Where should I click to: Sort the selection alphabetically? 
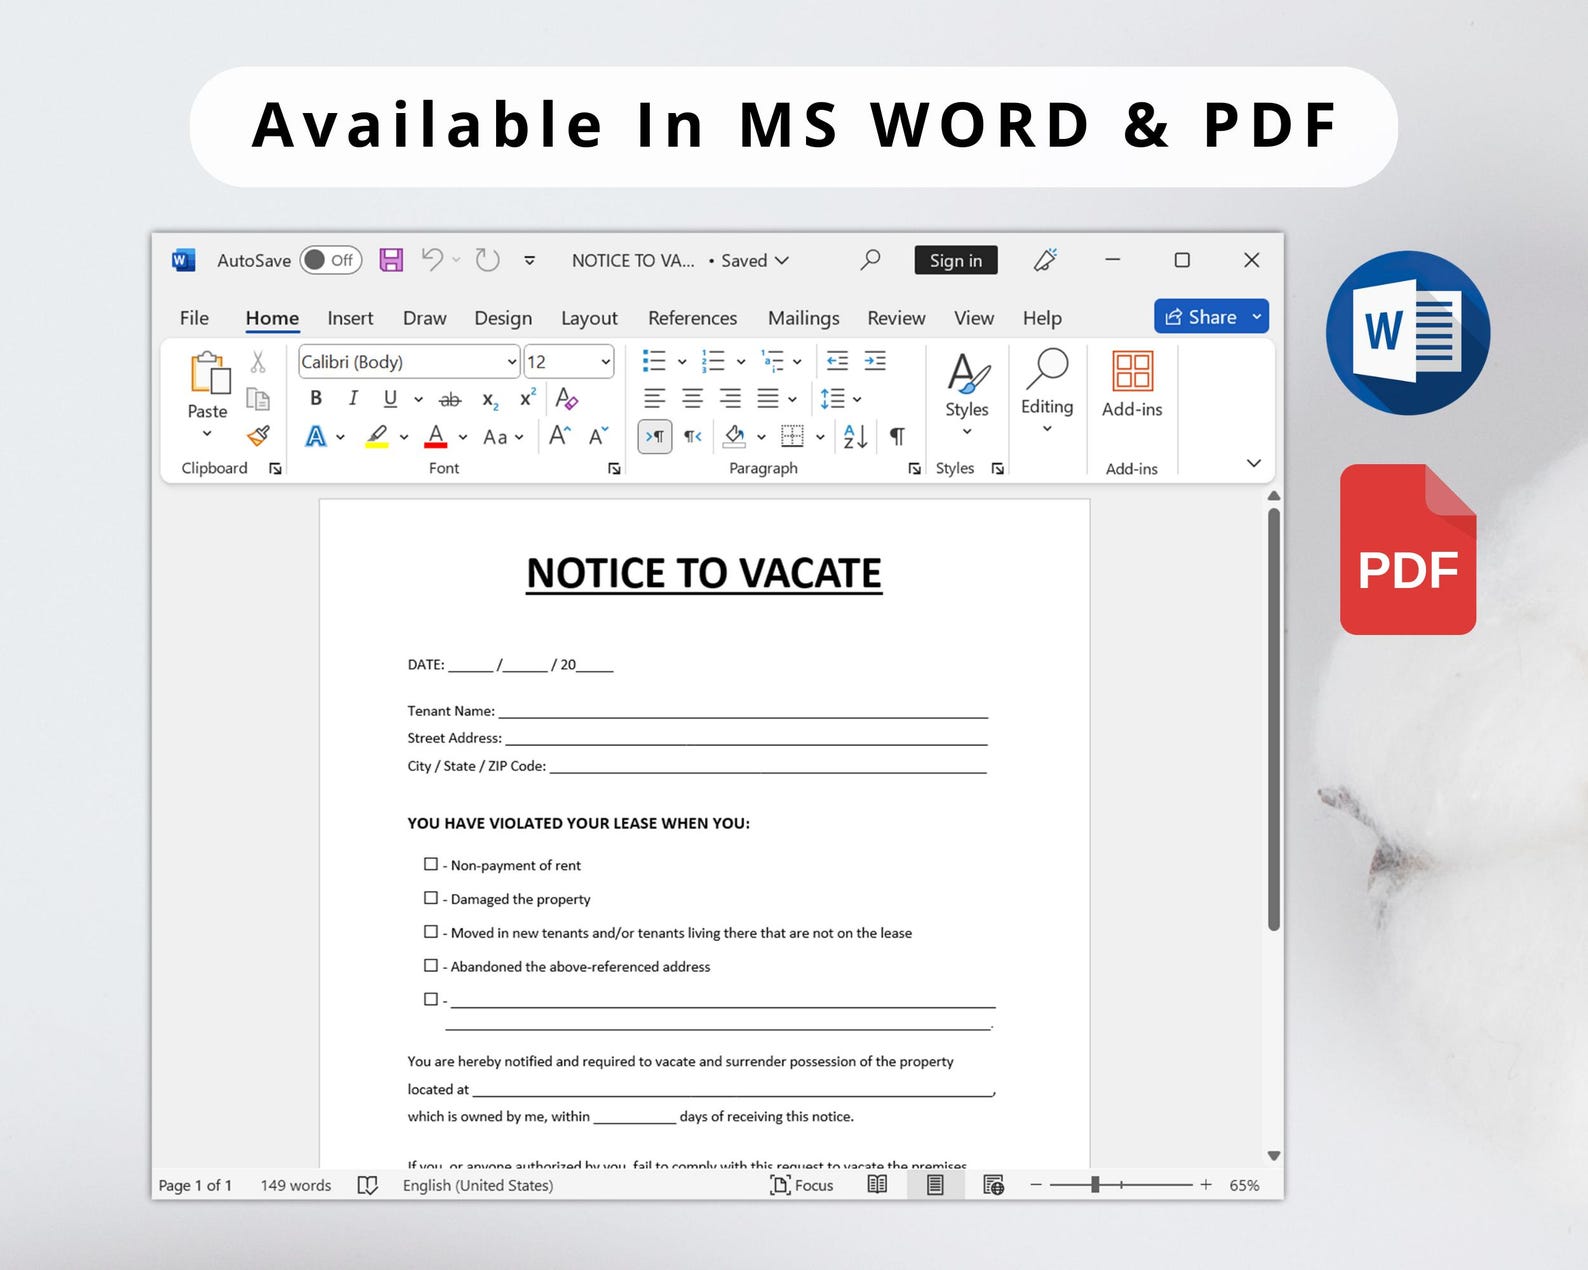[855, 436]
